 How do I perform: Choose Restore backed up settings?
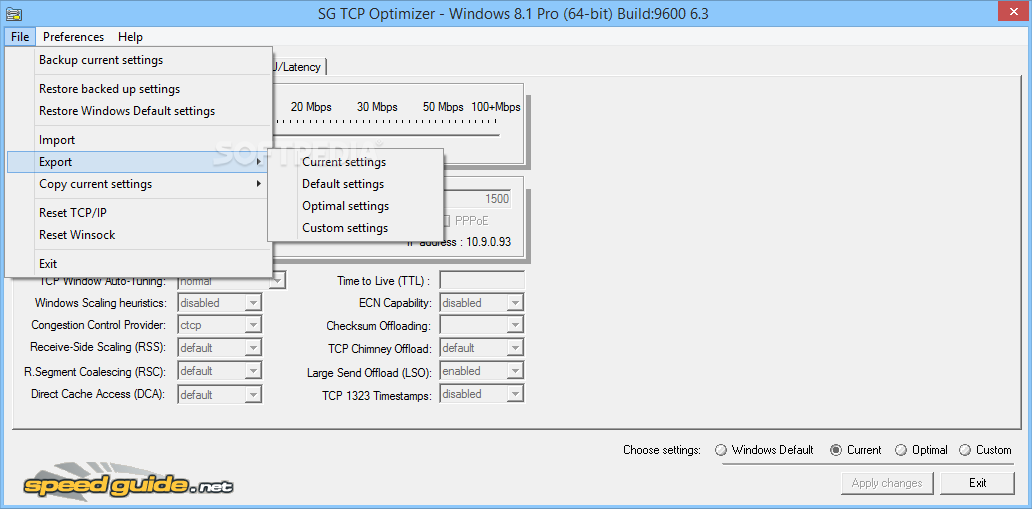click(139, 89)
